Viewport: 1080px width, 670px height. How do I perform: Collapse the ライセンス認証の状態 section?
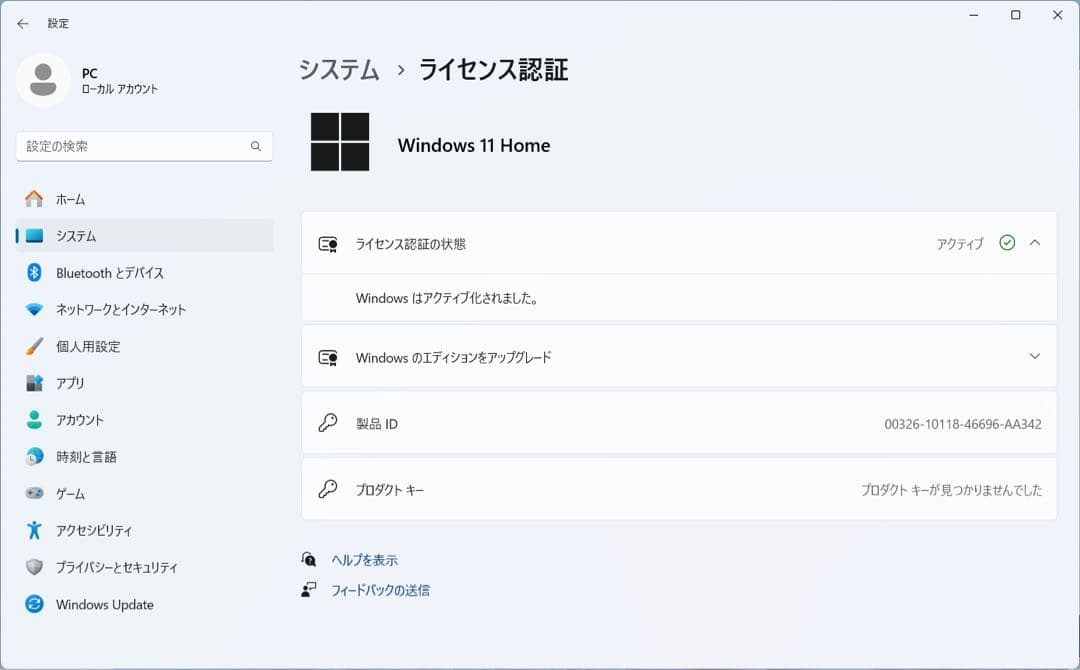pos(1037,243)
